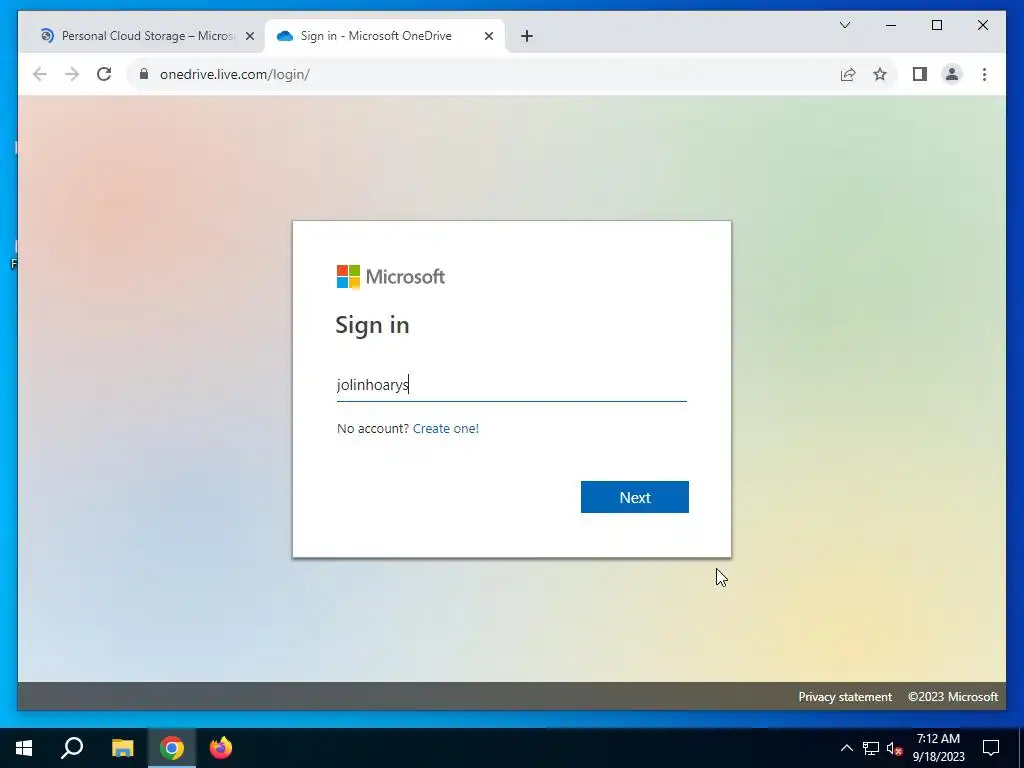The height and width of the screenshot is (768, 1024).
Task: Close the Chrome window
Action: (982, 25)
